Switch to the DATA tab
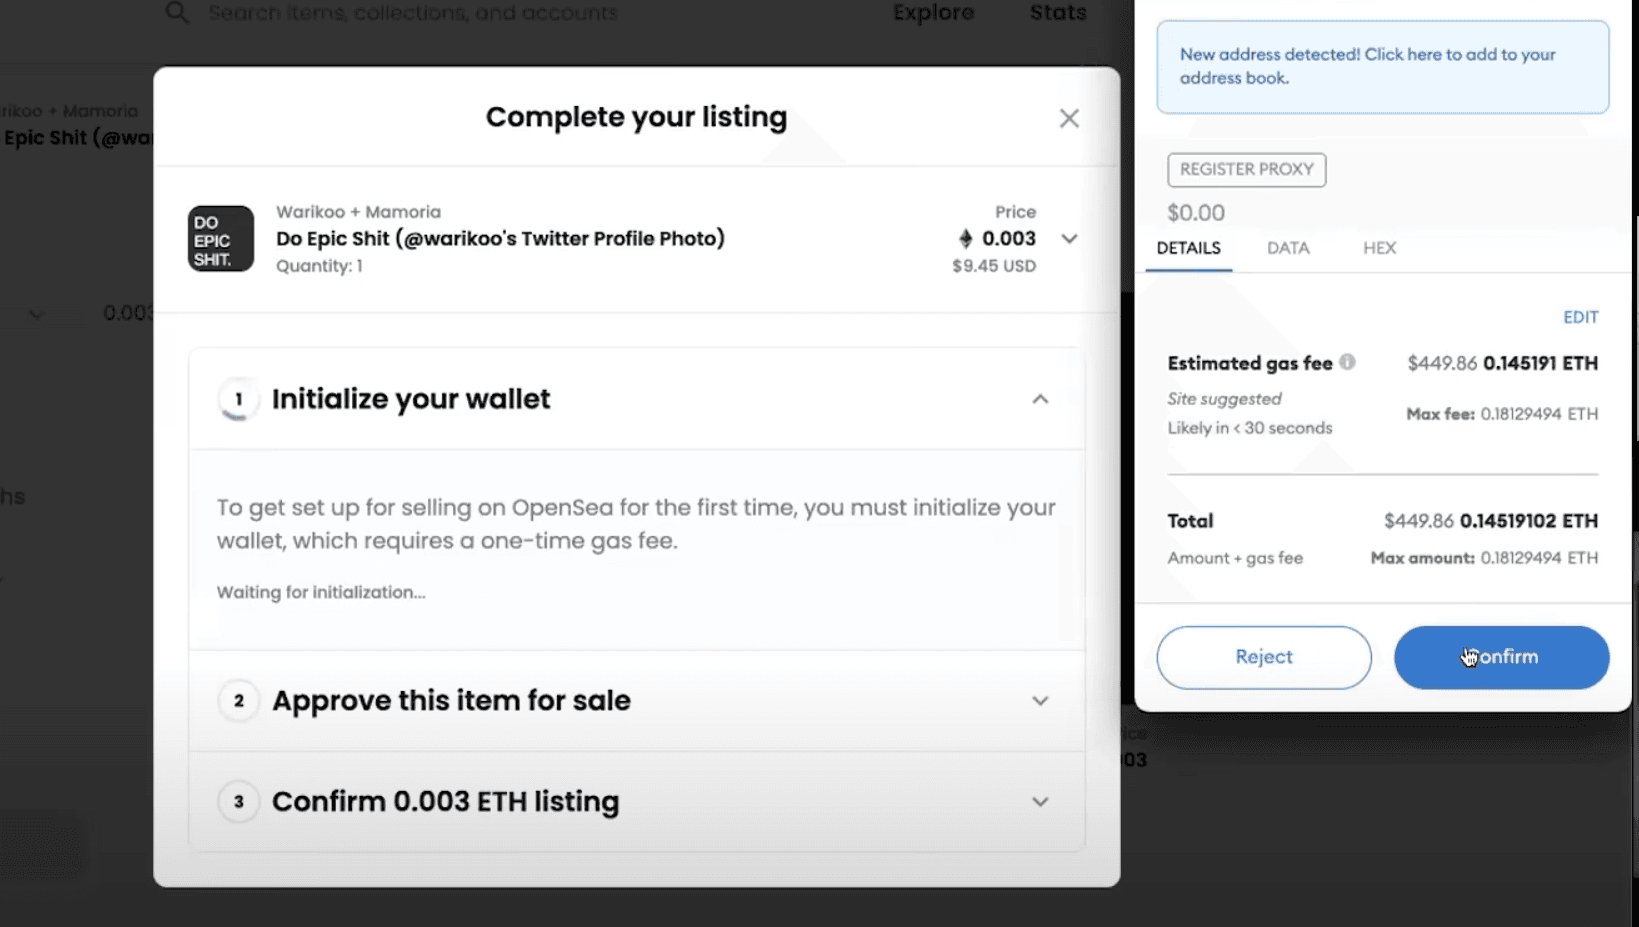Screen dimensions: 1639x927 coord(1288,248)
